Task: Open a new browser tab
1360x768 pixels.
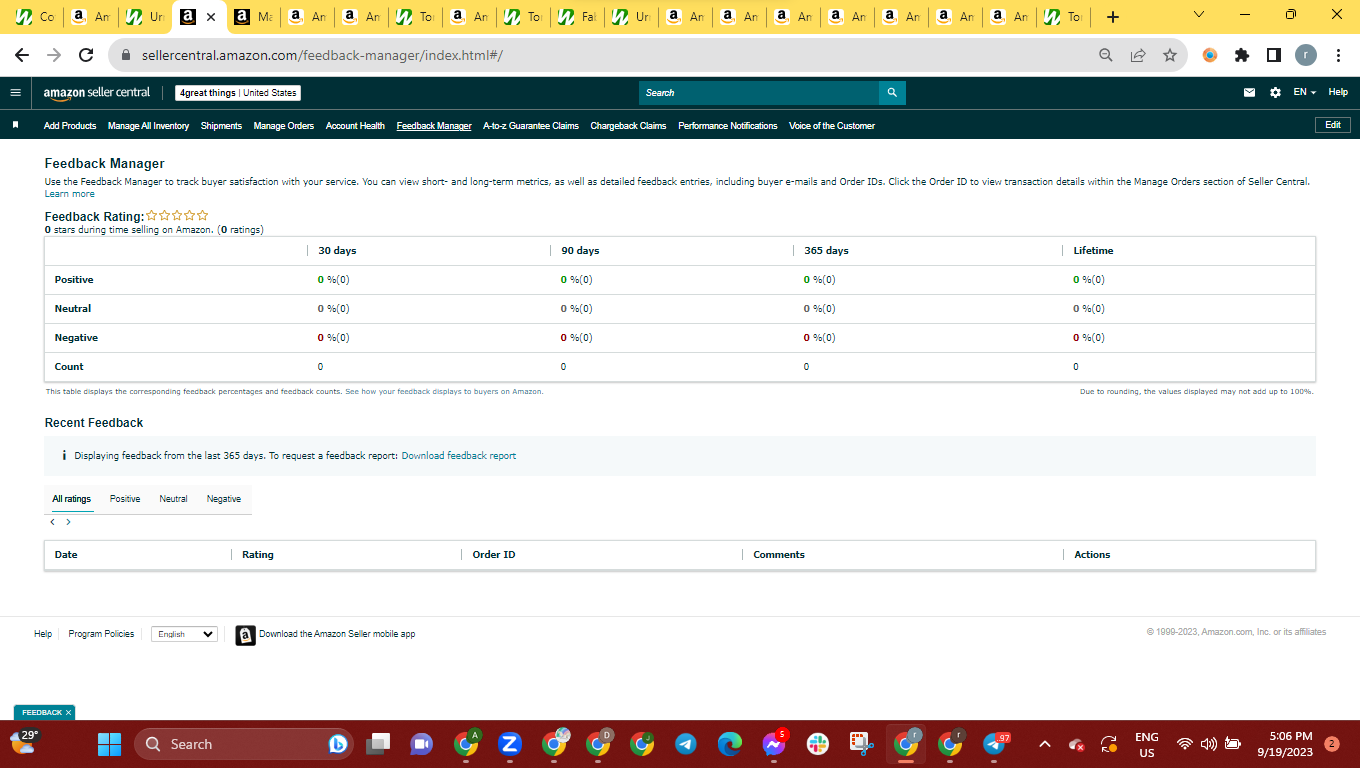Action: click(x=1113, y=17)
